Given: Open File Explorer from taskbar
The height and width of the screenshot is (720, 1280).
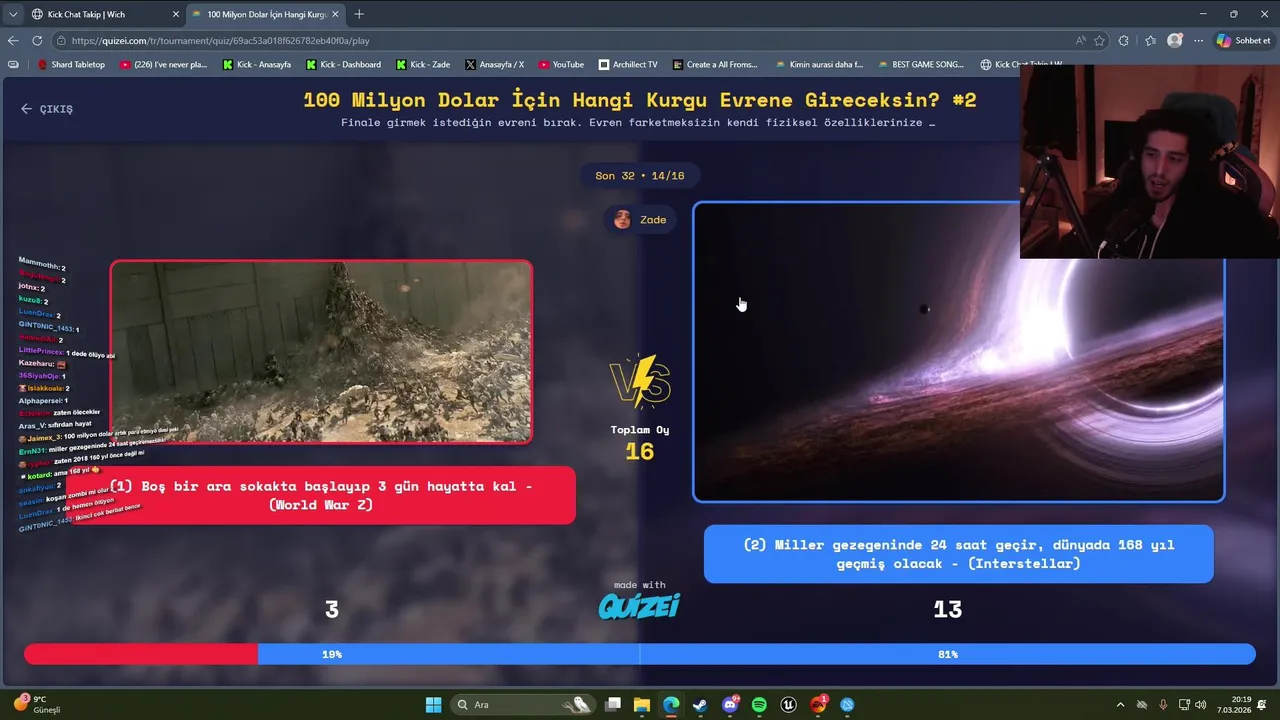Looking at the screenshot, I should coord(642,705).
